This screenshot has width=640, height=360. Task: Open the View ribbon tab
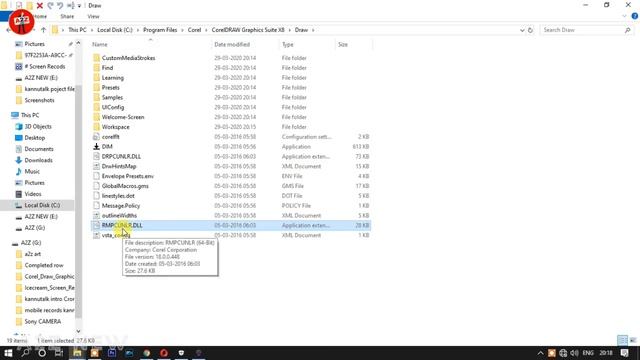click(93, 16)
